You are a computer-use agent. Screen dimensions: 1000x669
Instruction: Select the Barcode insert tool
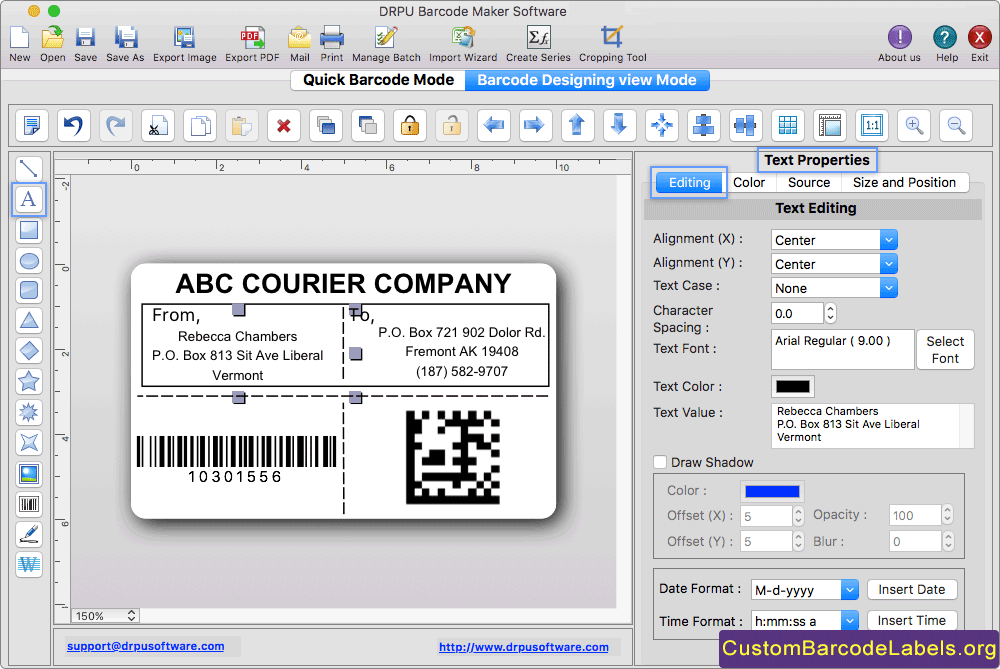(x=29, y=504)
